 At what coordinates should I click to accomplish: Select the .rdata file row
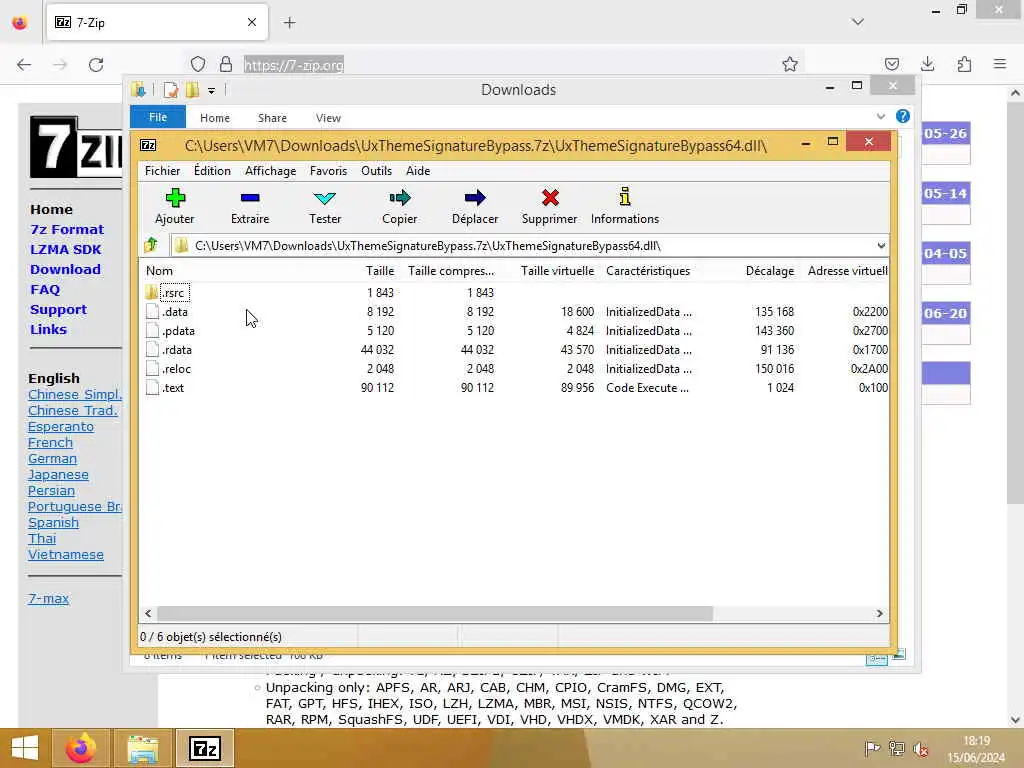click(515, 349)
